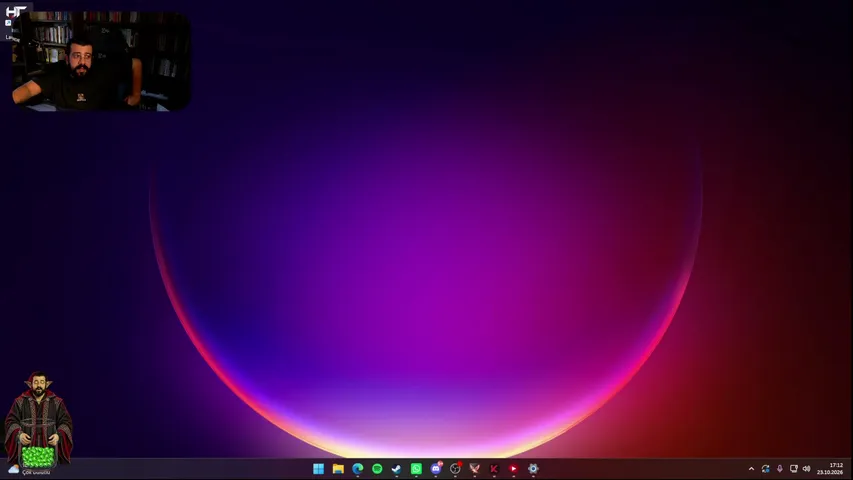Open Discord with the notification badge

pos(436,468)
